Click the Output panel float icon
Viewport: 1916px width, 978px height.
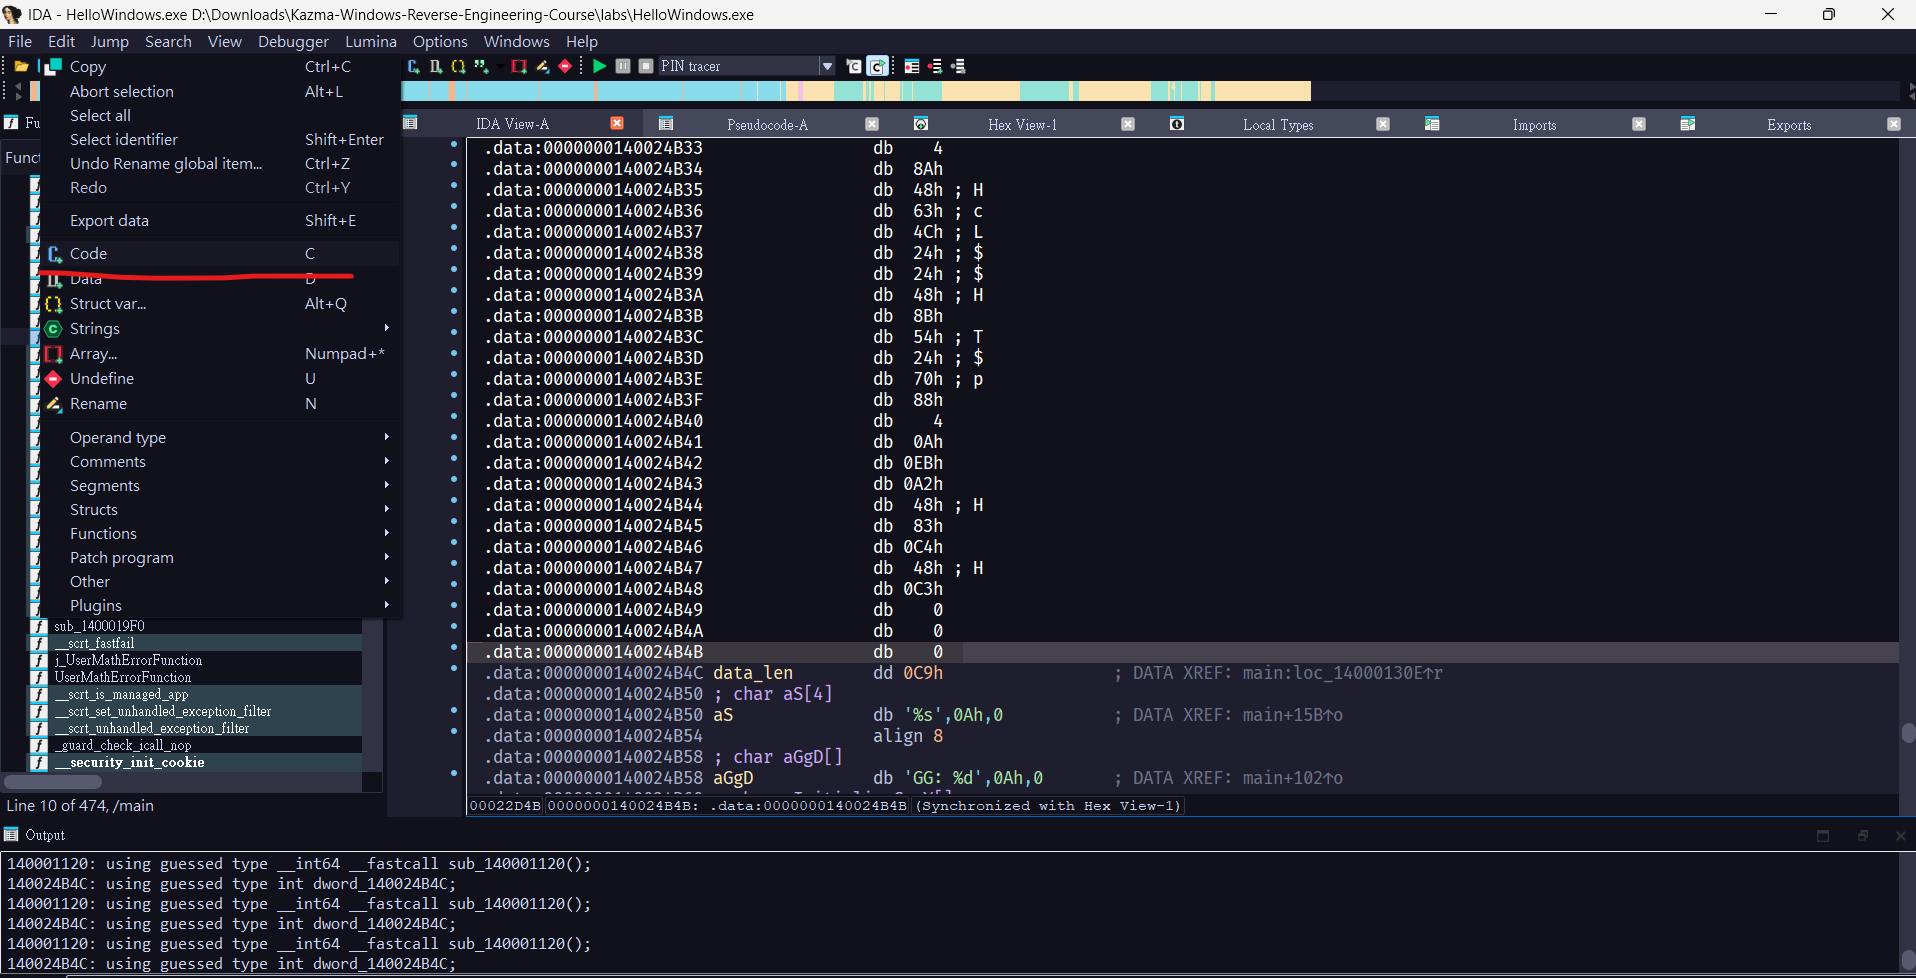click(x=1862, y=835)
